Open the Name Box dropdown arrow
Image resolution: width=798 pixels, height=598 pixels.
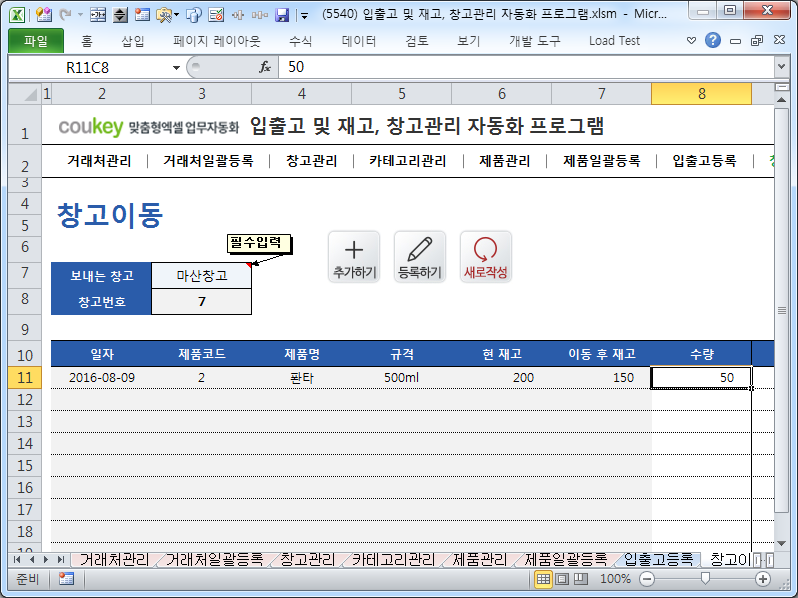click(176, 68)
